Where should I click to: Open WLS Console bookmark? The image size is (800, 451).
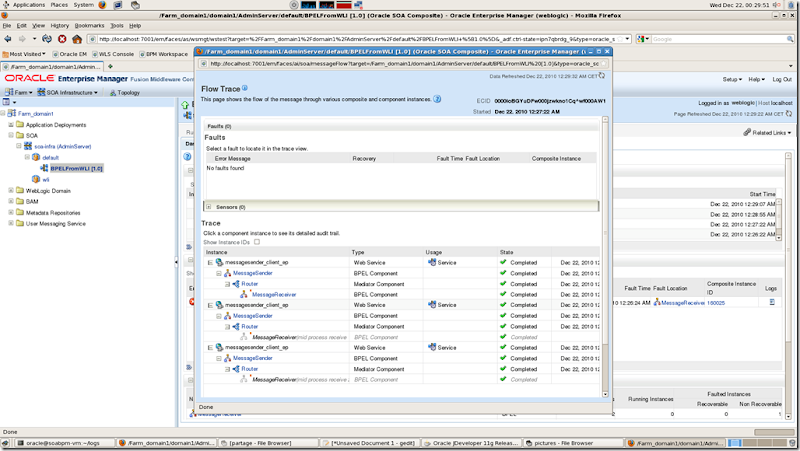(113, 54)
